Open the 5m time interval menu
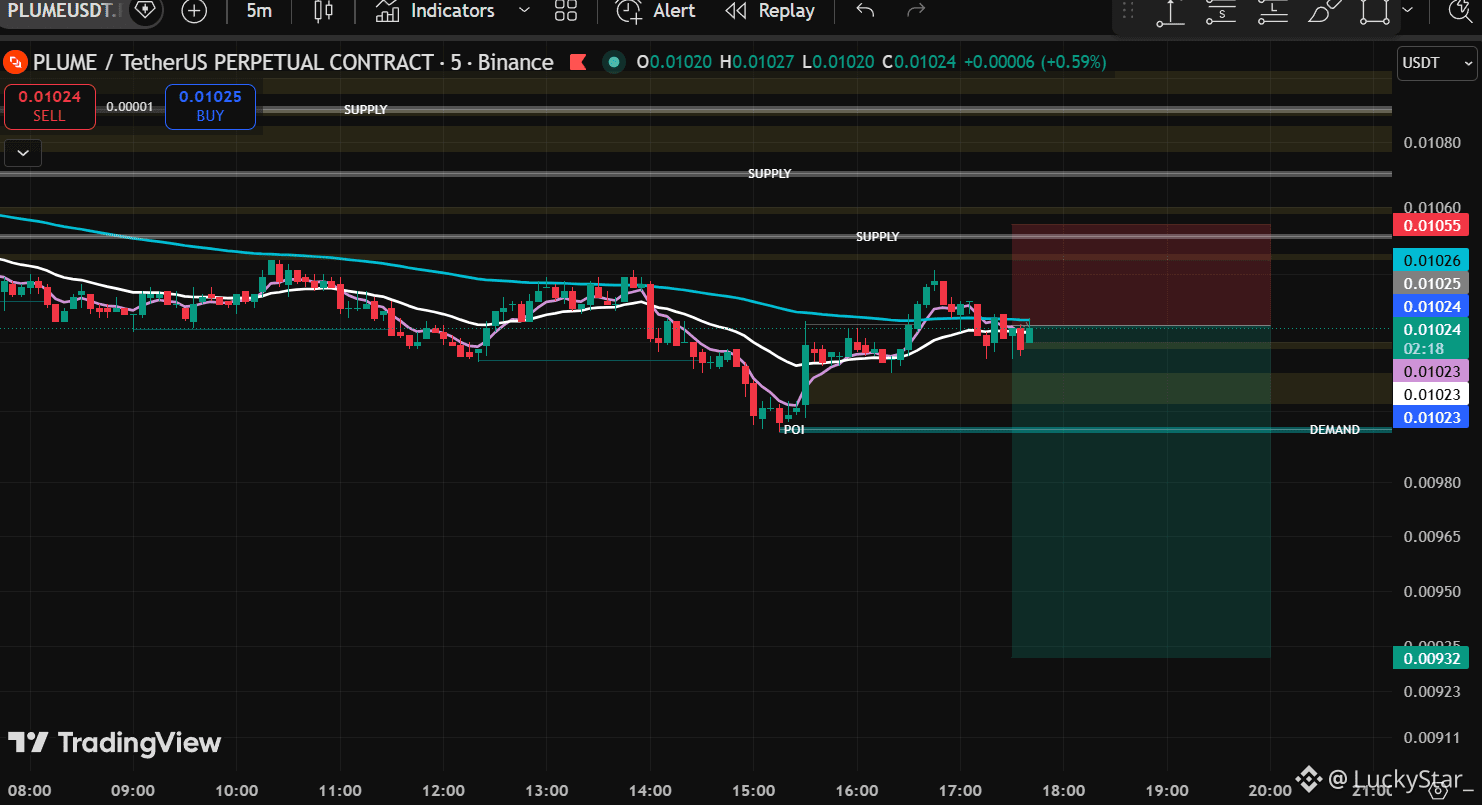 pos(259,11)
